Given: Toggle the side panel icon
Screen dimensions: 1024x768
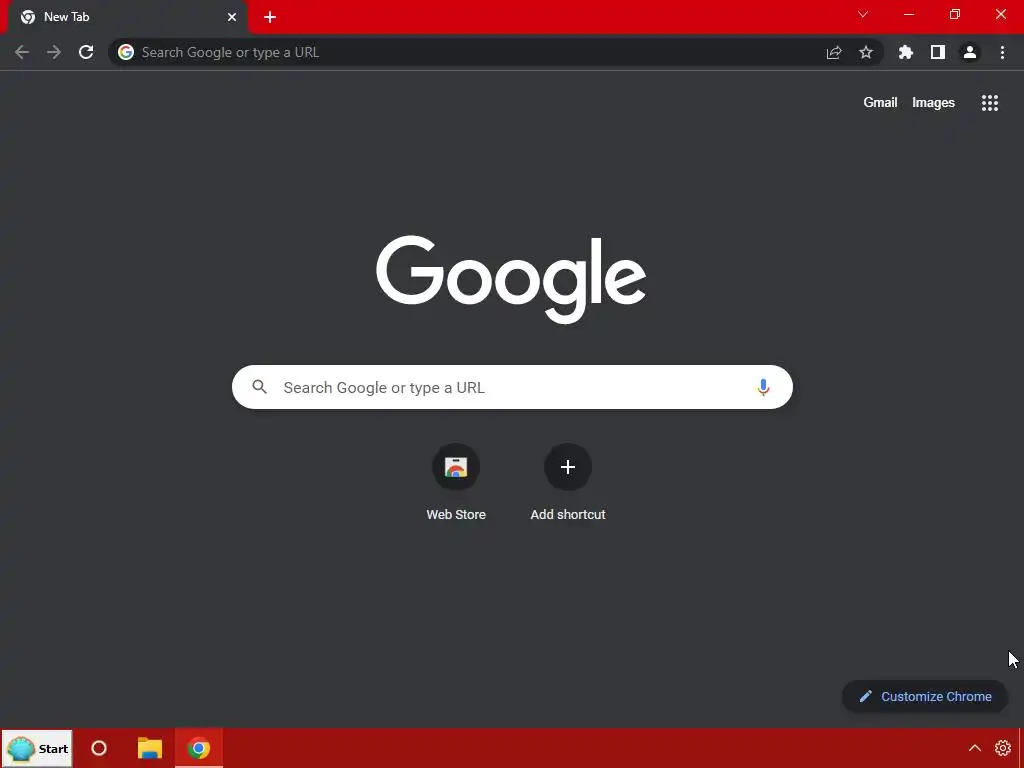Looking at the screenshot, I should [938, 52].
